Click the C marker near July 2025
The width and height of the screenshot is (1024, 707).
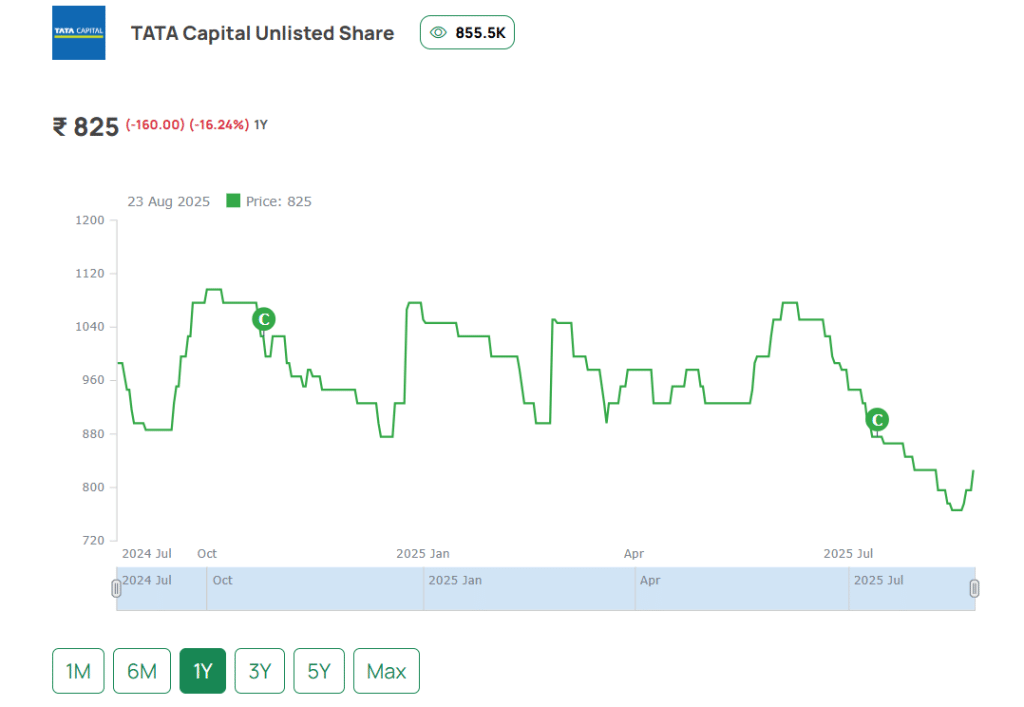pyautogui.click(x=877, y=420)
